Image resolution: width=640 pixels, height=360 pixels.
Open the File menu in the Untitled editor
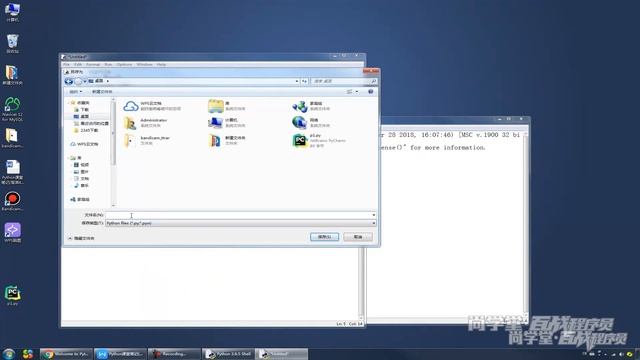pos(67,64)
